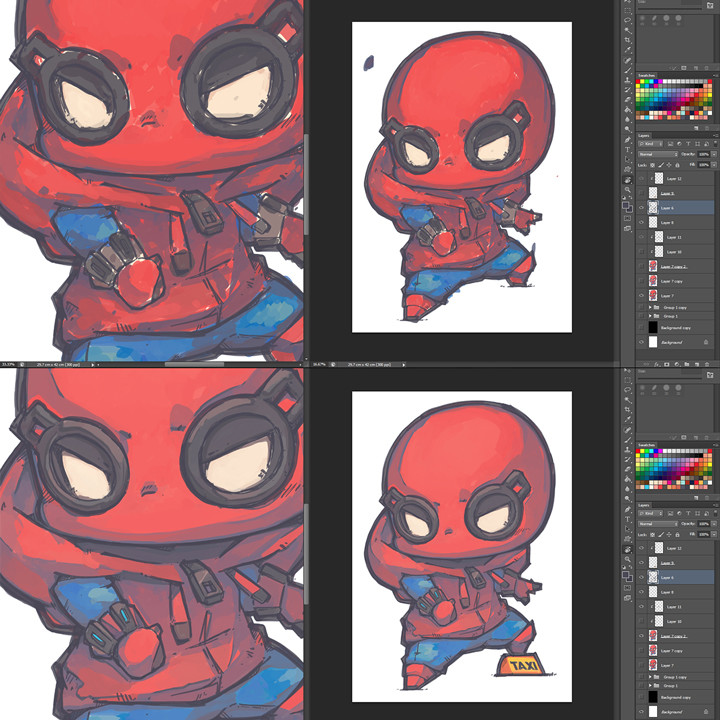Select Pen tool in lower Photoshop window
The height and width of the screenshot is (720, 720).
[x=628, y=509]
